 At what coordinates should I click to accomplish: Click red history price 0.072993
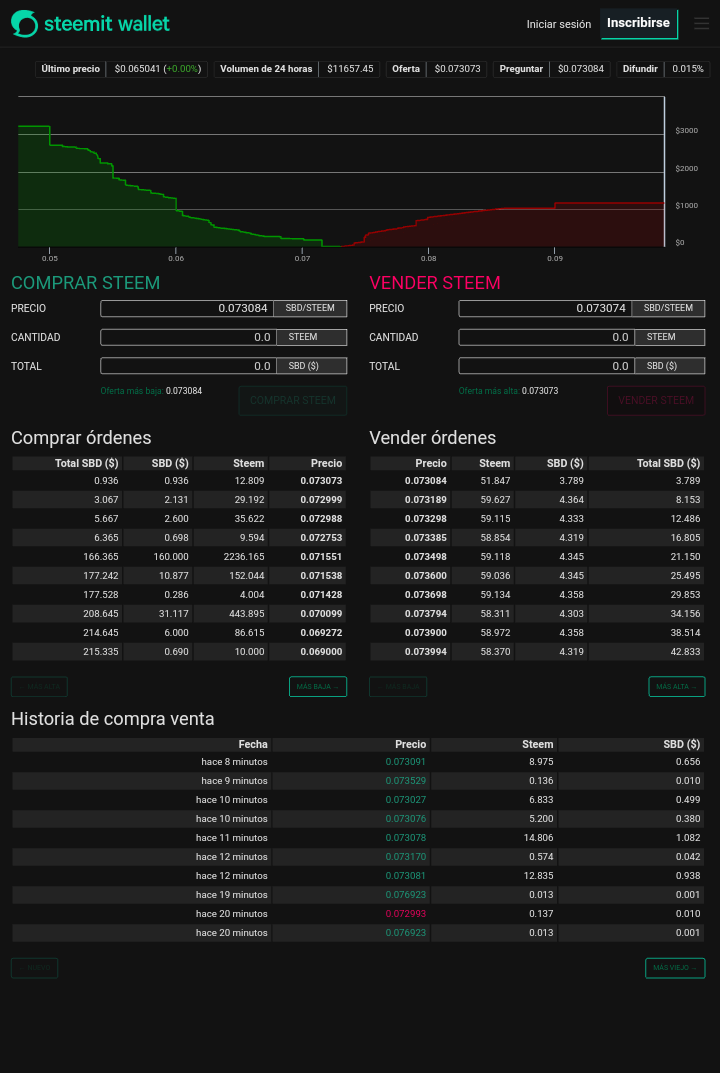pyautogui.click(x=405, y=914)
